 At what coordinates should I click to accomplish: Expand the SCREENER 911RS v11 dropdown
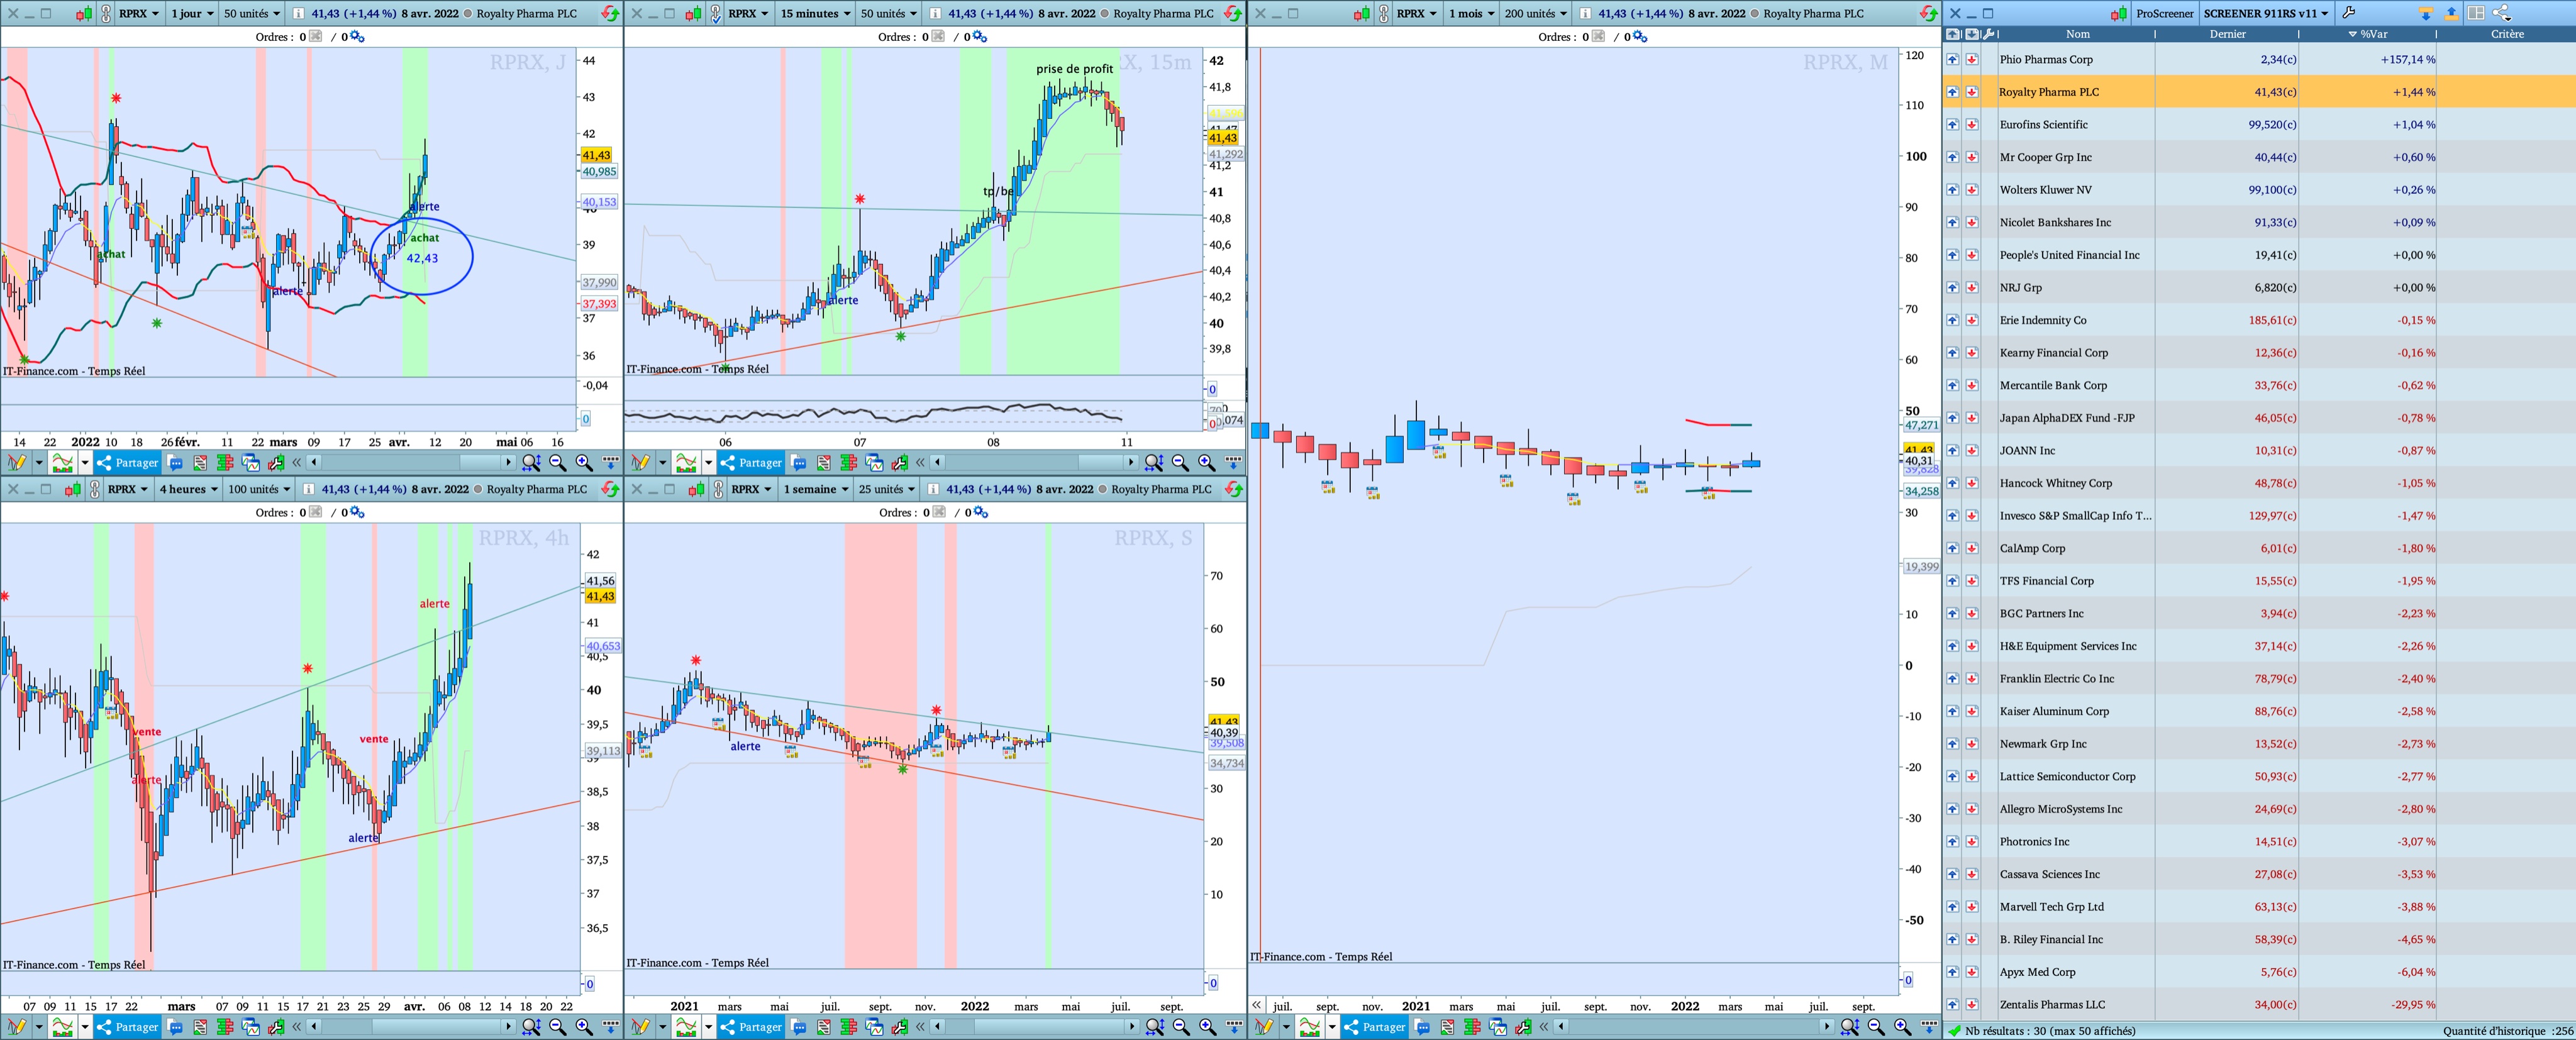2266,14
